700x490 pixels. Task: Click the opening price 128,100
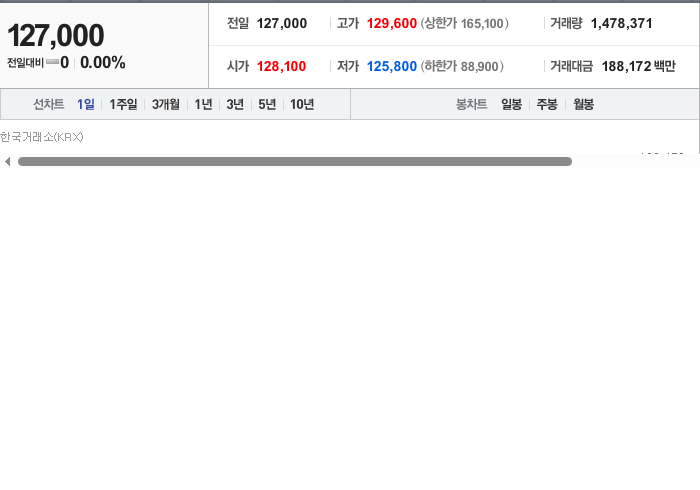tap(281, 66)
